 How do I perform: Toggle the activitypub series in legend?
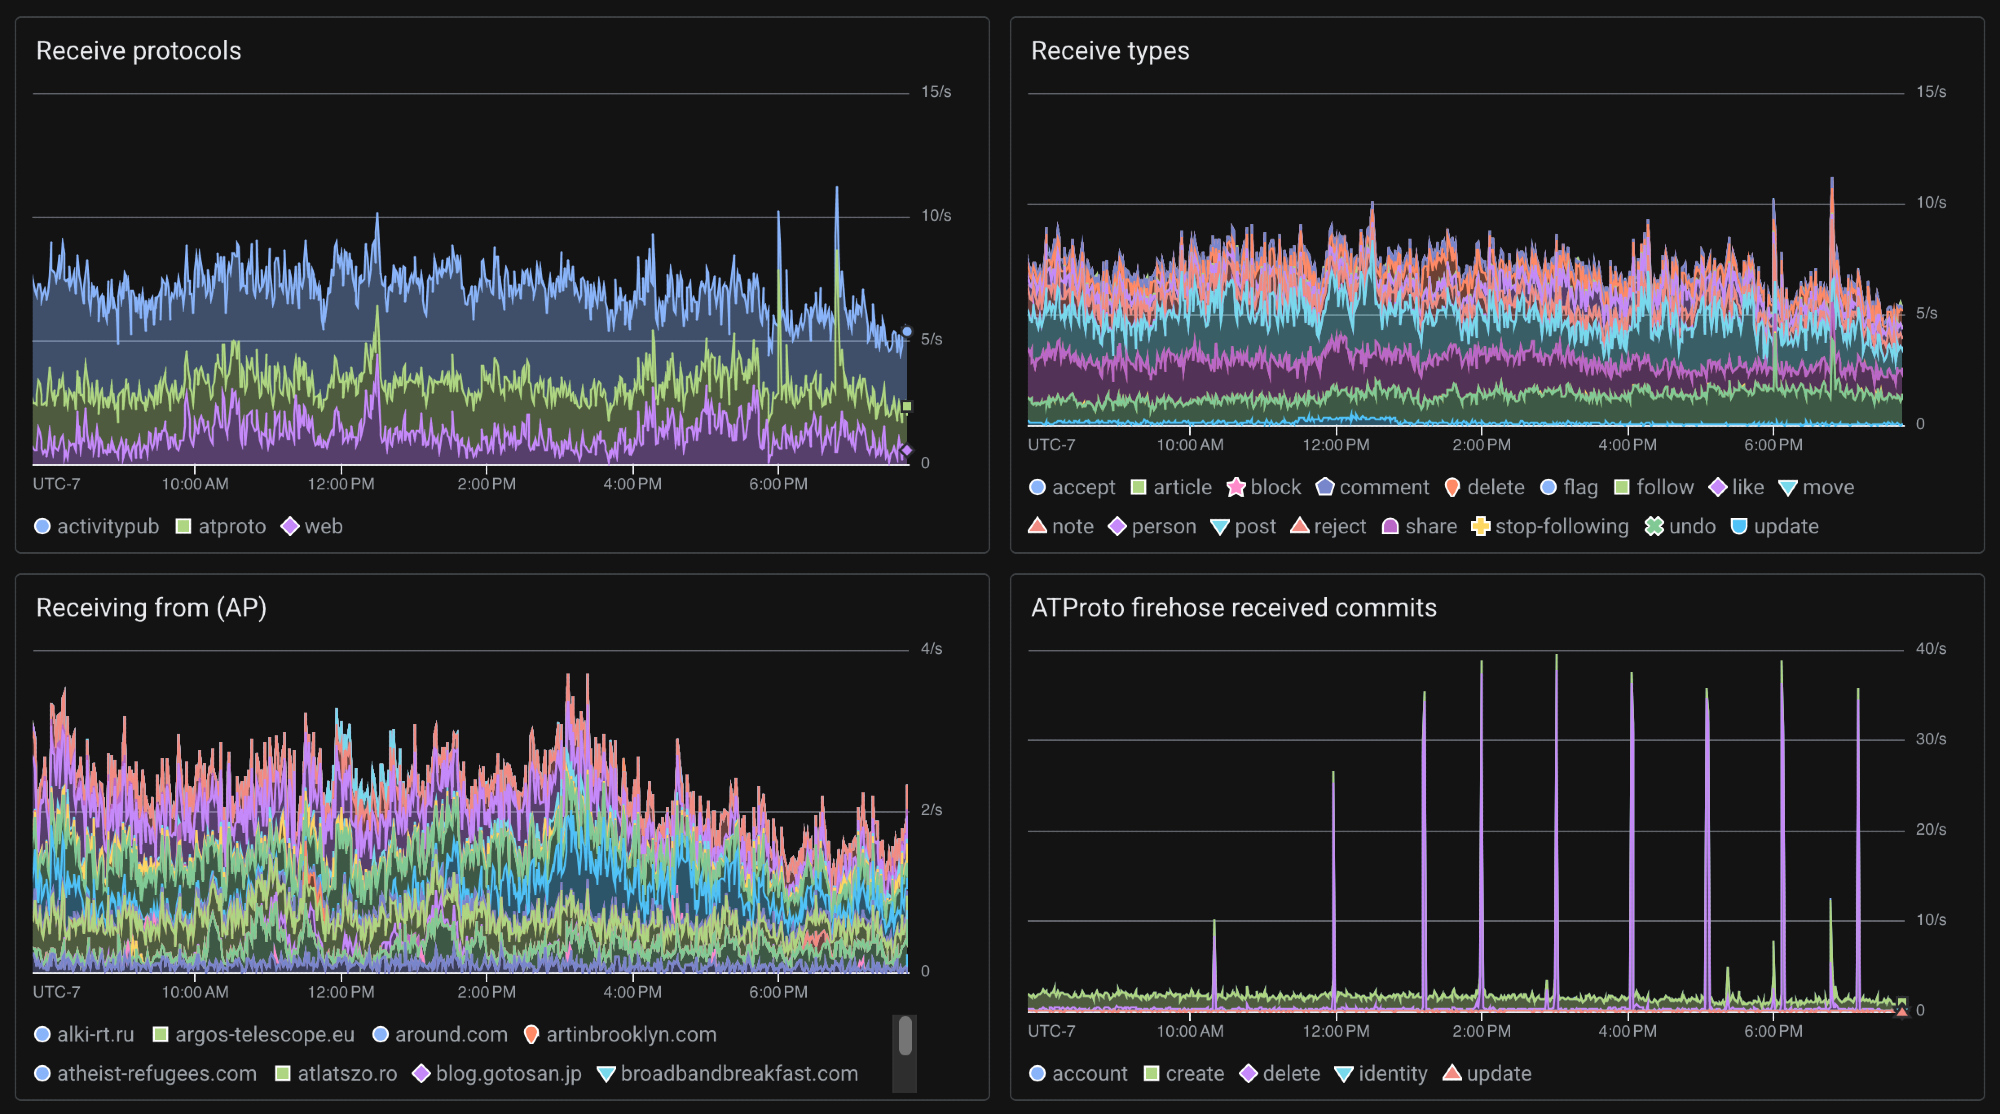(x=107, y=526)
